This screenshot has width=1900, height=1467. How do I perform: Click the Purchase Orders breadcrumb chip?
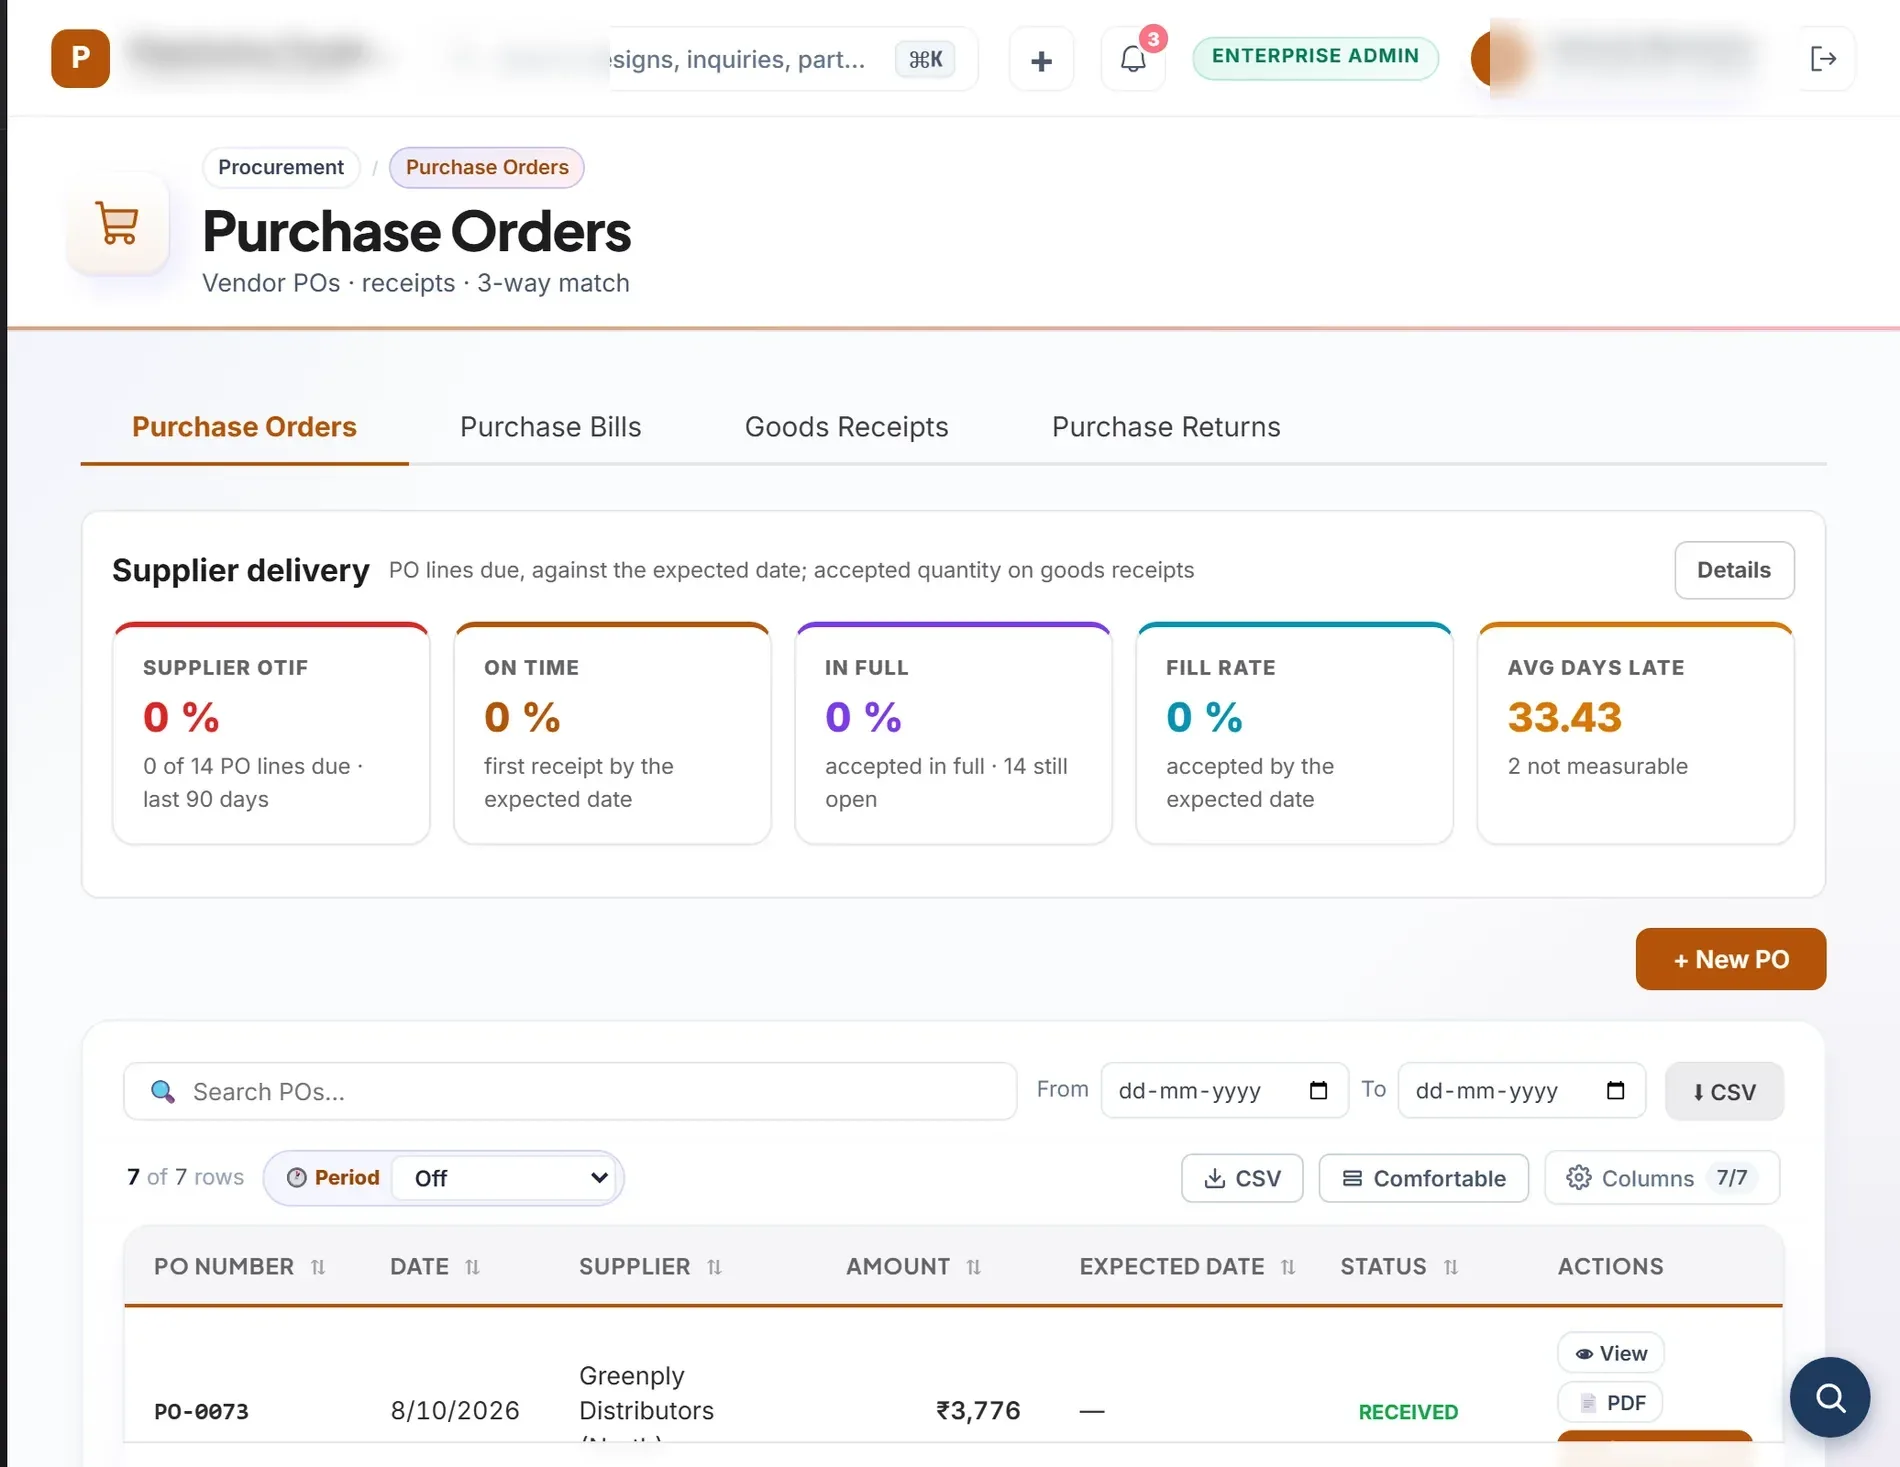[x=487, y=167]
